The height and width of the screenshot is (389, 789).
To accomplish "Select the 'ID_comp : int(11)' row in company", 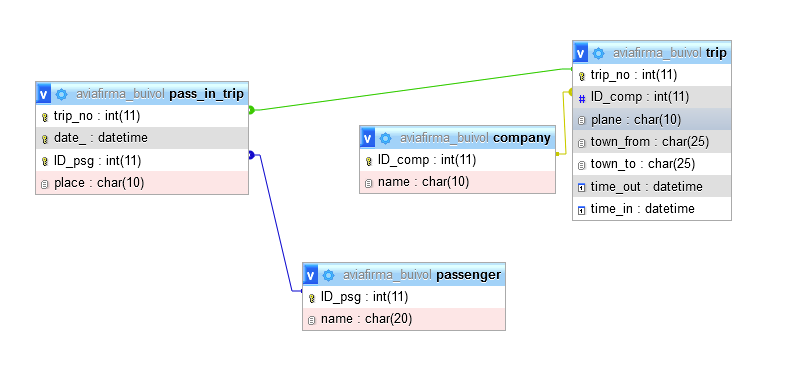I will pyautogui.click(x=457, y=160).
